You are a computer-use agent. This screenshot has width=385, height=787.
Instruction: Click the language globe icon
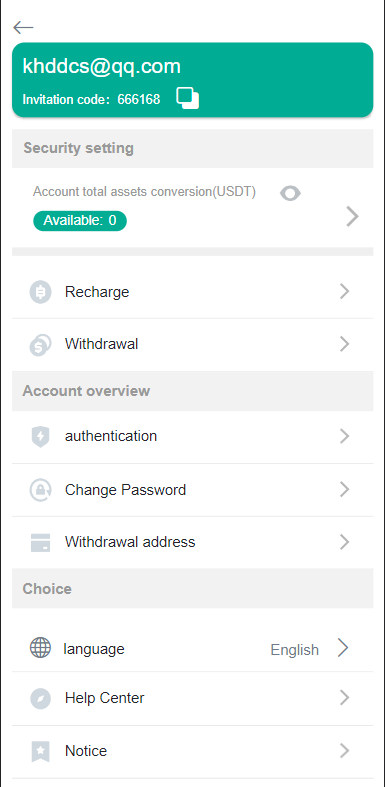pyautogui.click(x=41, y=648)
